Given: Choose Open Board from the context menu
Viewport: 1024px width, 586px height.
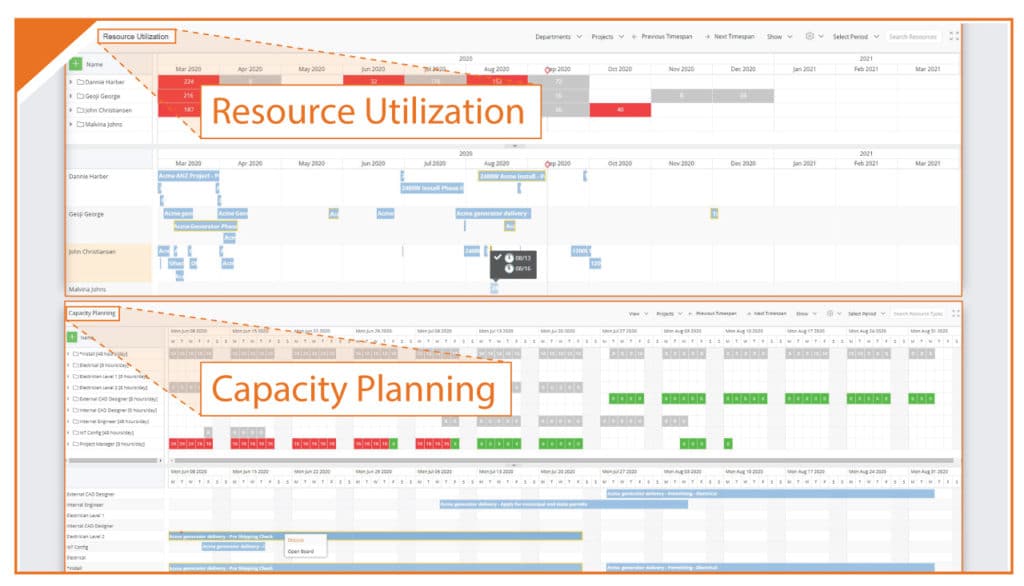Looking at the screenshot, I should click(x=301, y=551).
